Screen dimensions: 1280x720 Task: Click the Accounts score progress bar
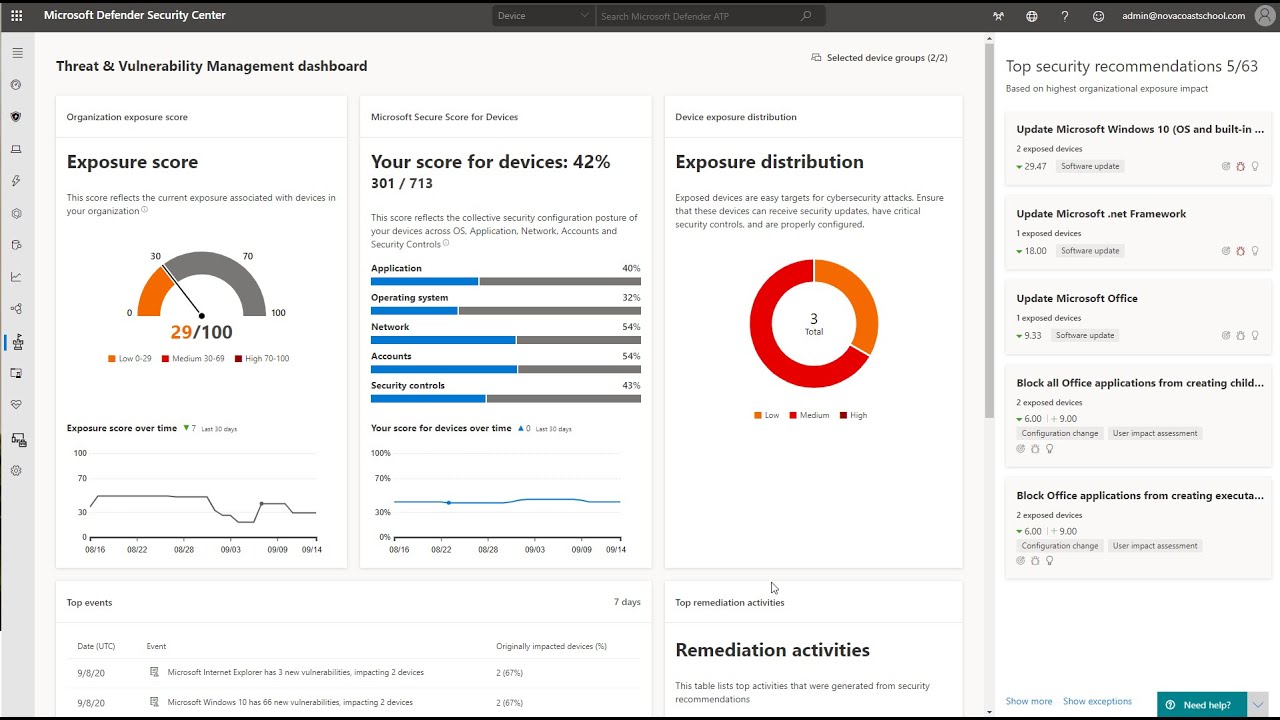pyautogui.click(x=506, y=369)
